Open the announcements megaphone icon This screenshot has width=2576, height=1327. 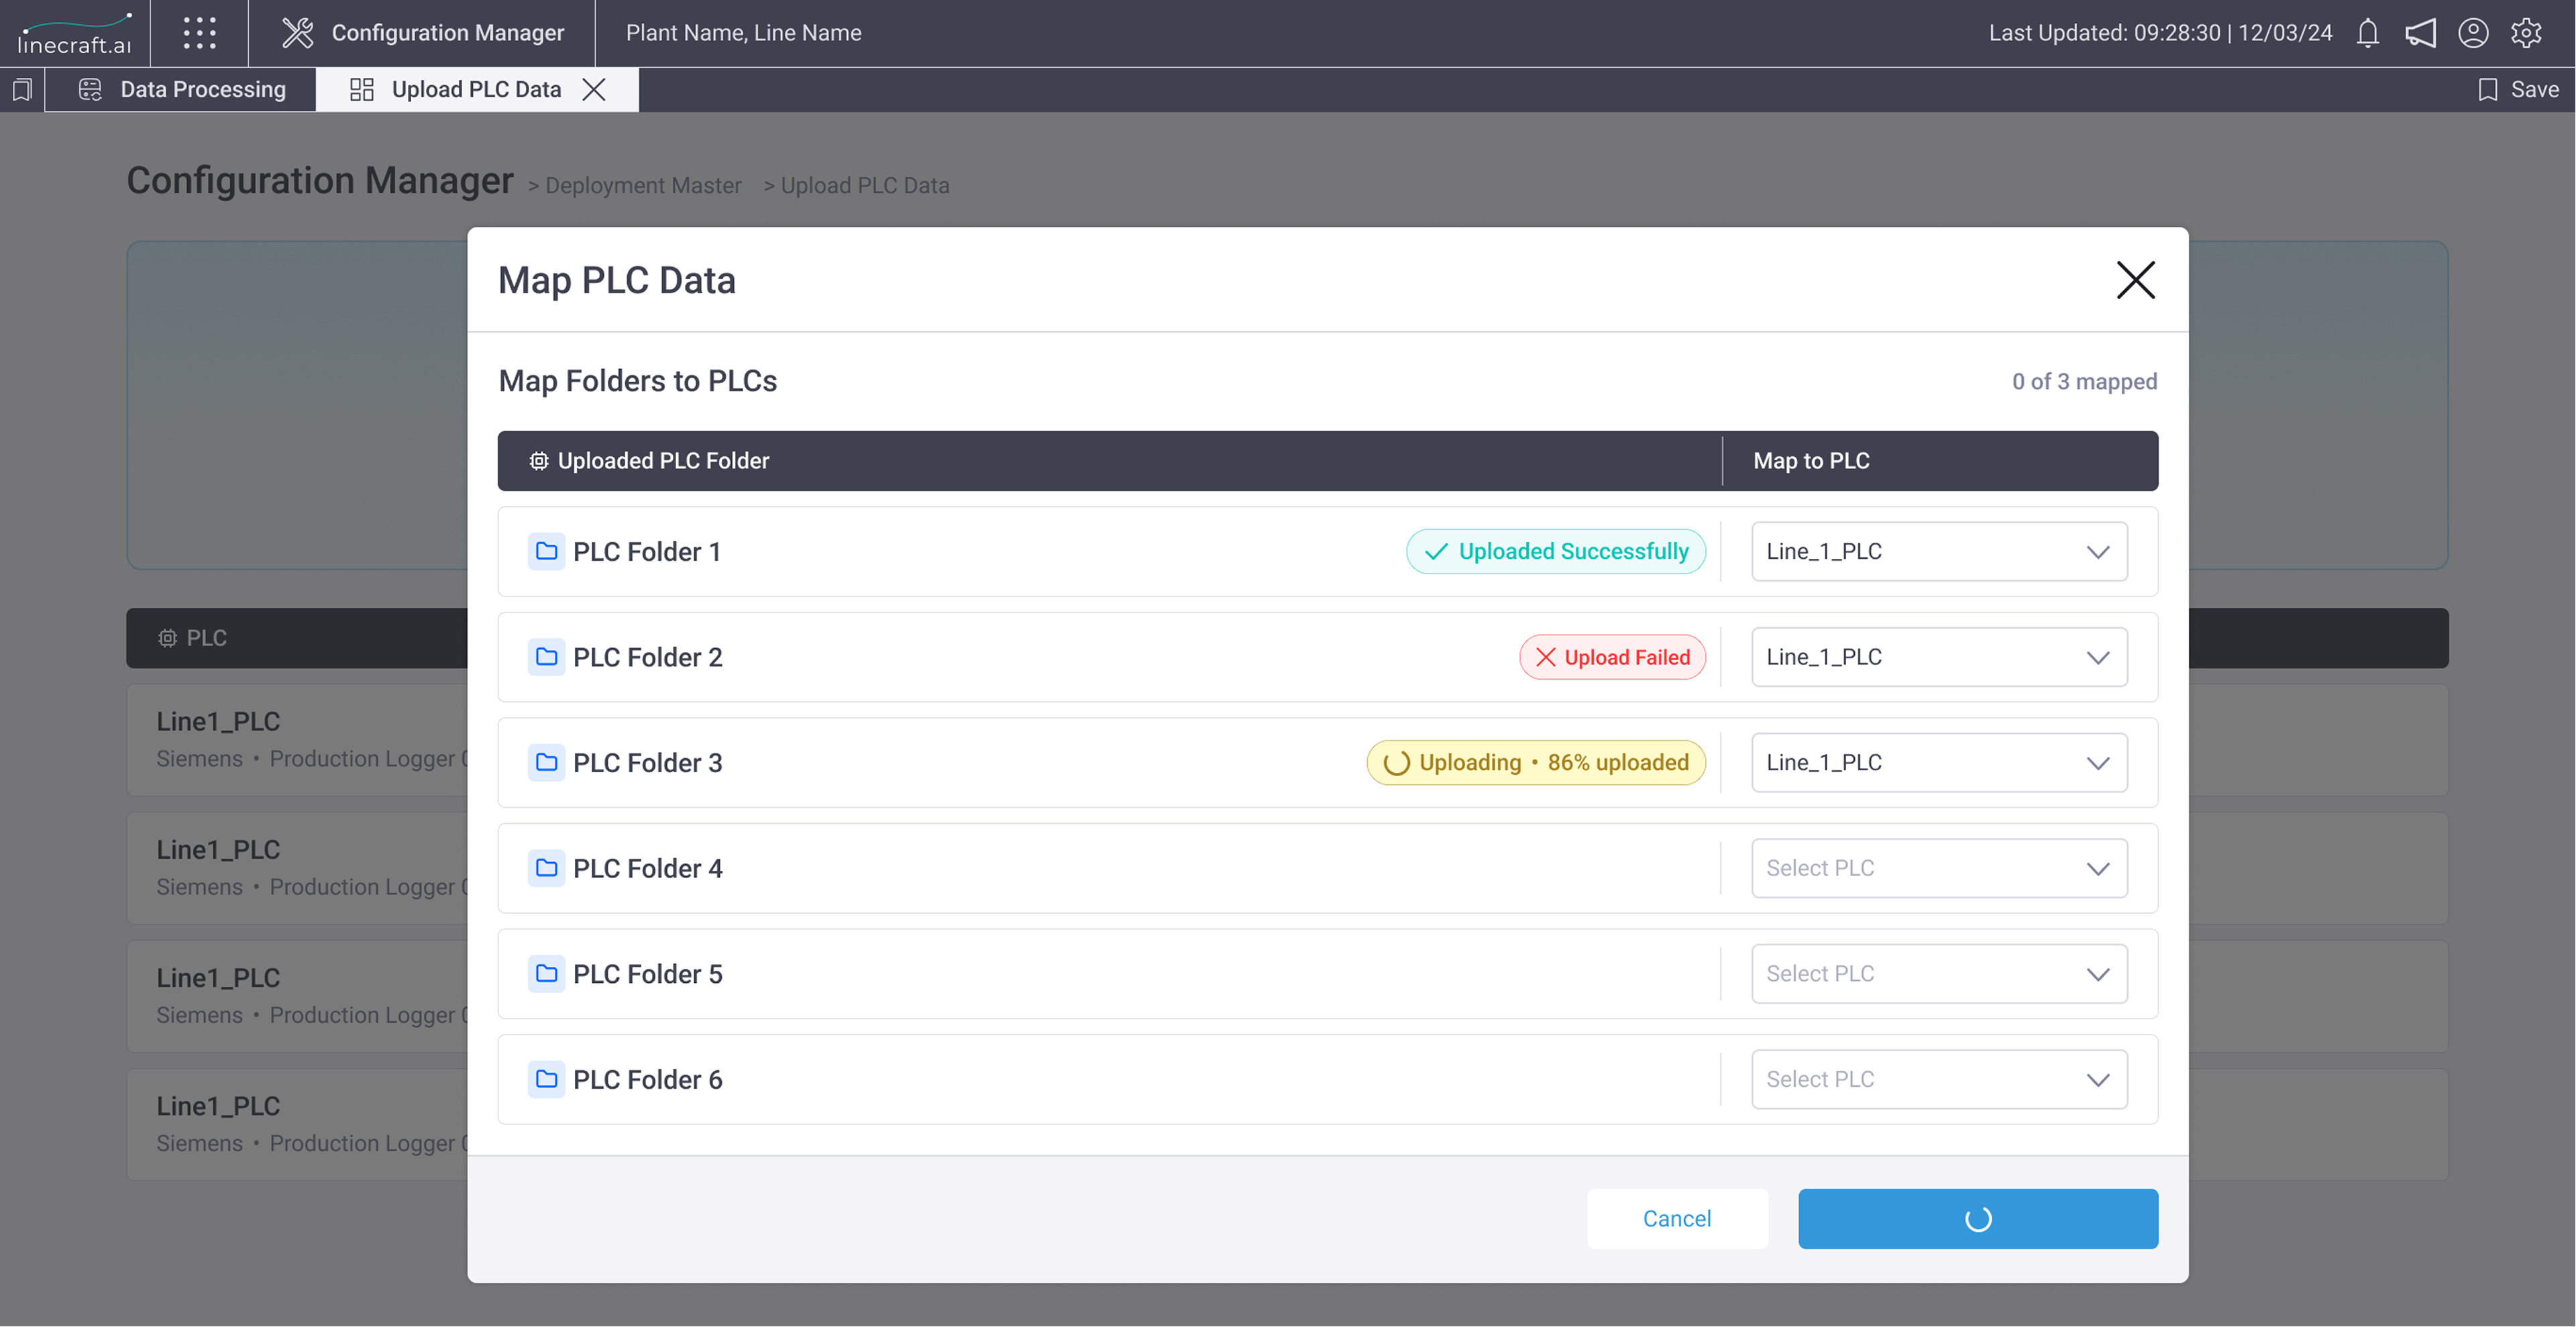[x=2420, y=33]
